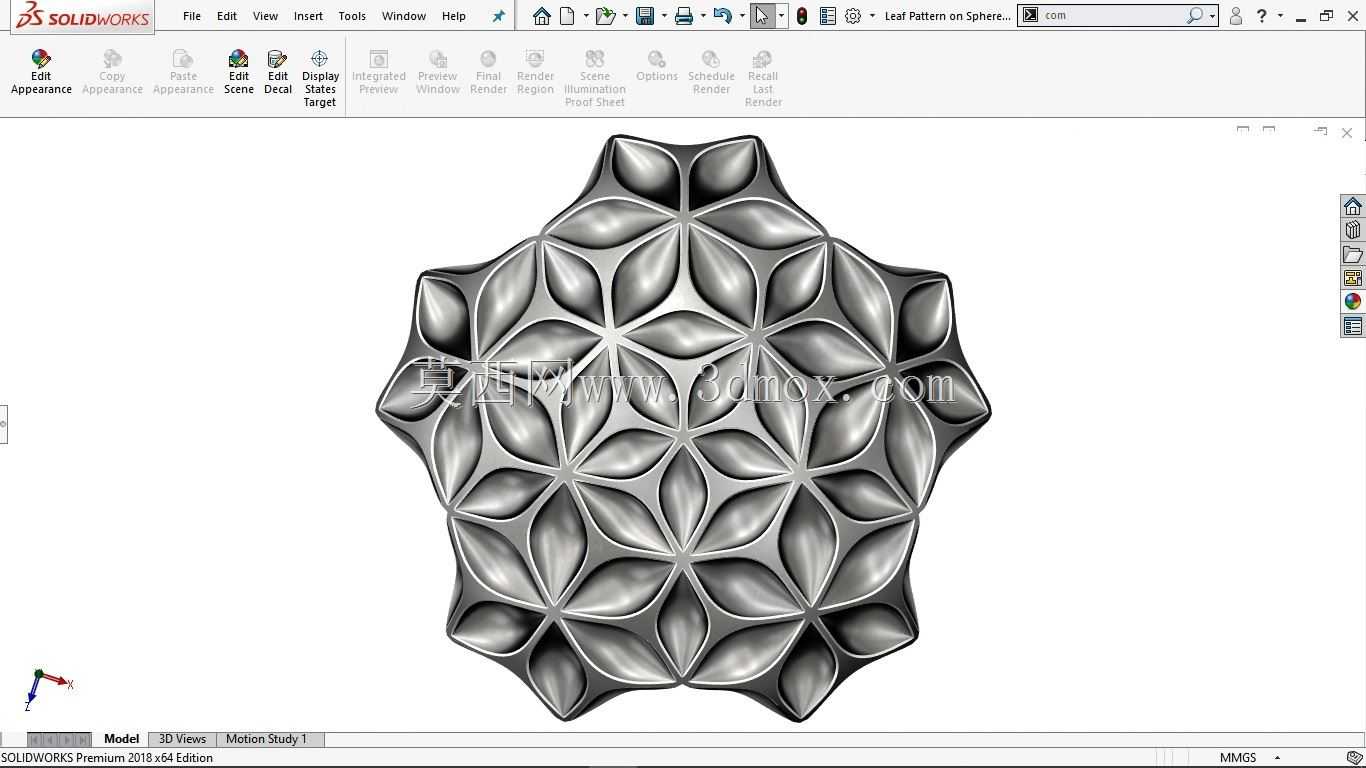Open the Help question mark
Screen dimensions: 1366x768
click(1262, 16)
